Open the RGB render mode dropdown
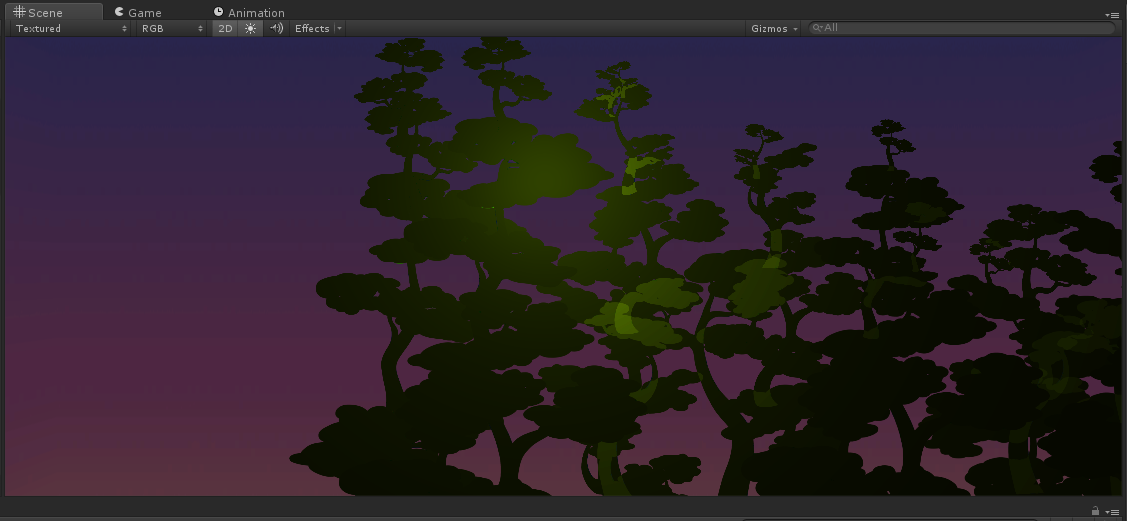 click(x=172, y=28)
